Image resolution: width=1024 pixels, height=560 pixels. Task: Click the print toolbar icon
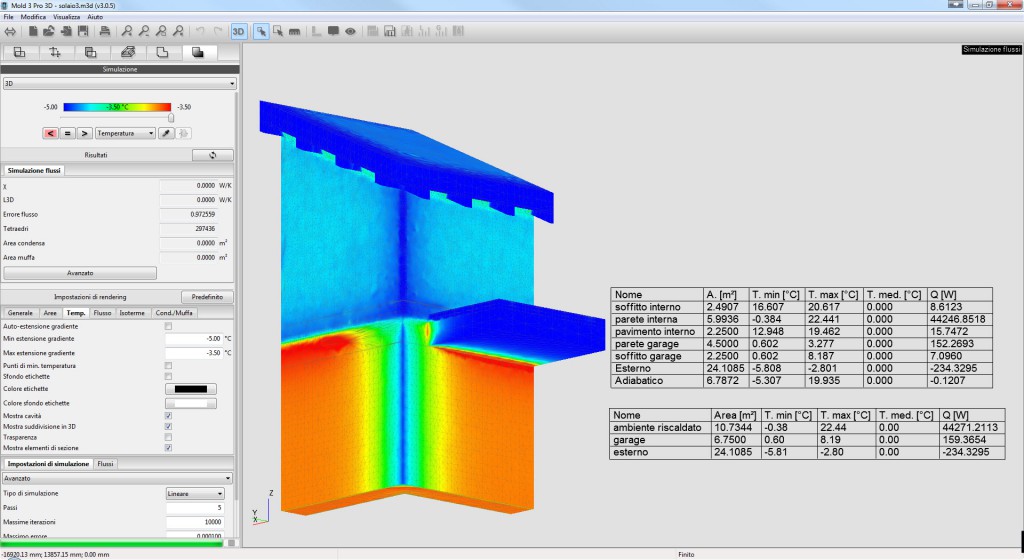(105, 31)
